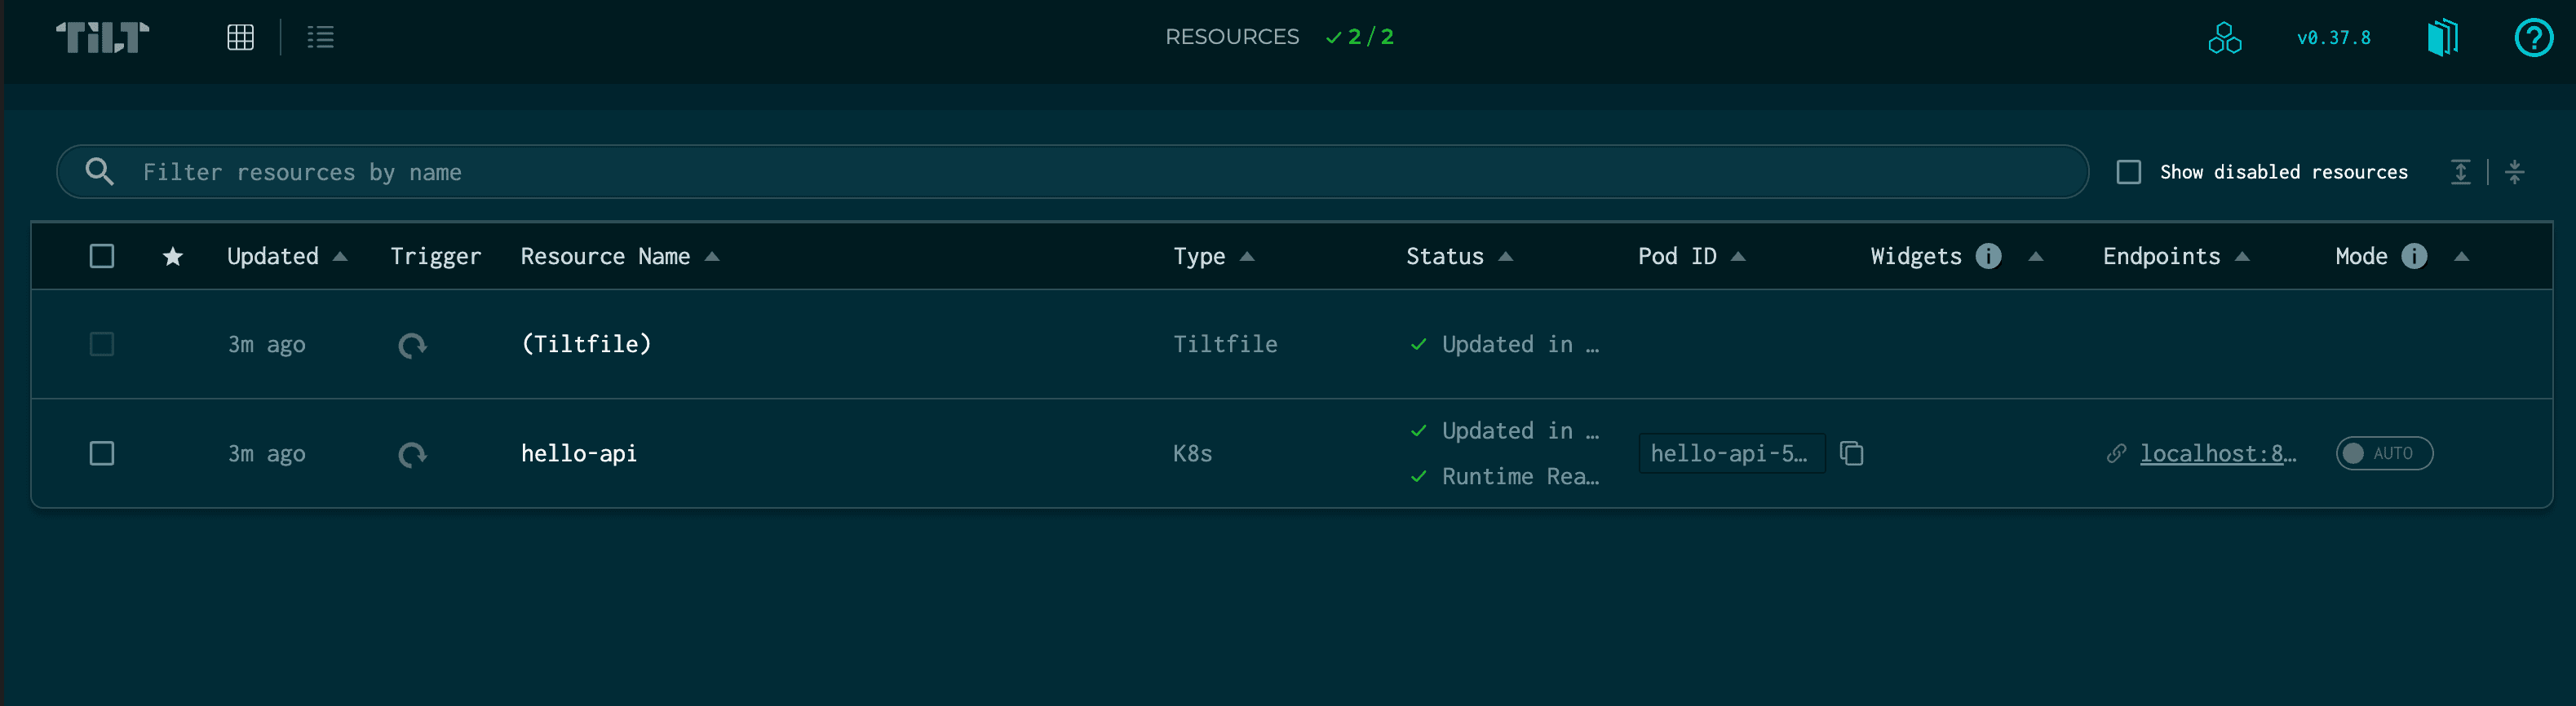Switch to detail list view icon
Viewport: 2576px width, 706px height.
(x=320, y=37)
